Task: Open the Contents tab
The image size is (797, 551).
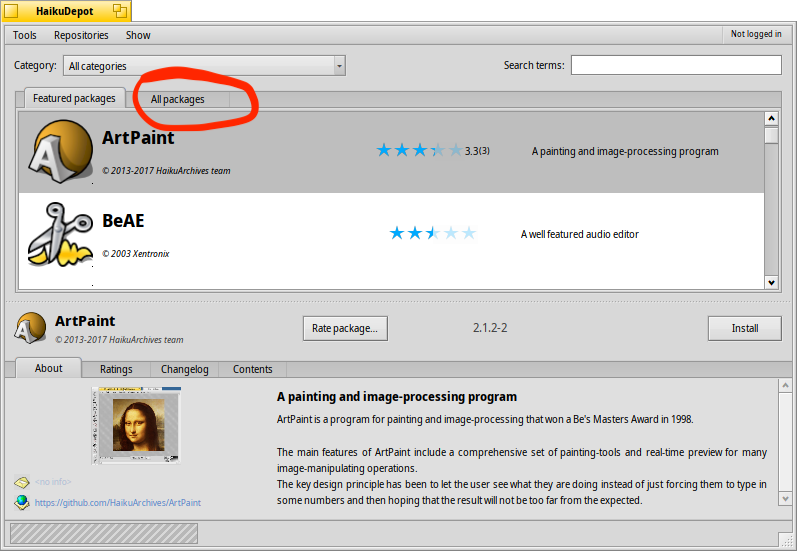Action: tap(253, 369)
